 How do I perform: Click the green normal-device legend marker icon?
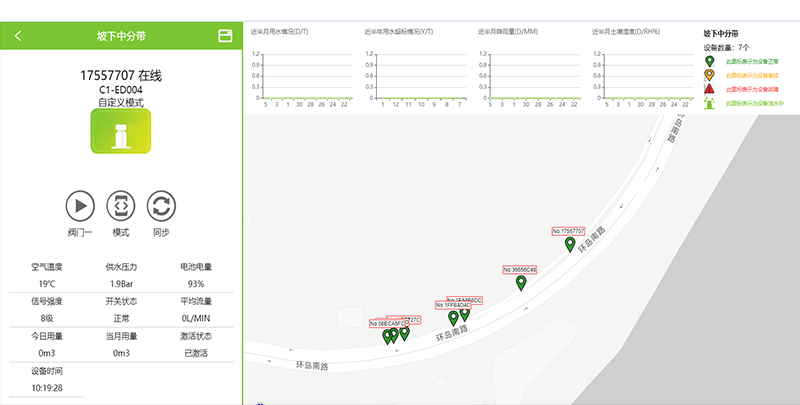coord(709,62)
